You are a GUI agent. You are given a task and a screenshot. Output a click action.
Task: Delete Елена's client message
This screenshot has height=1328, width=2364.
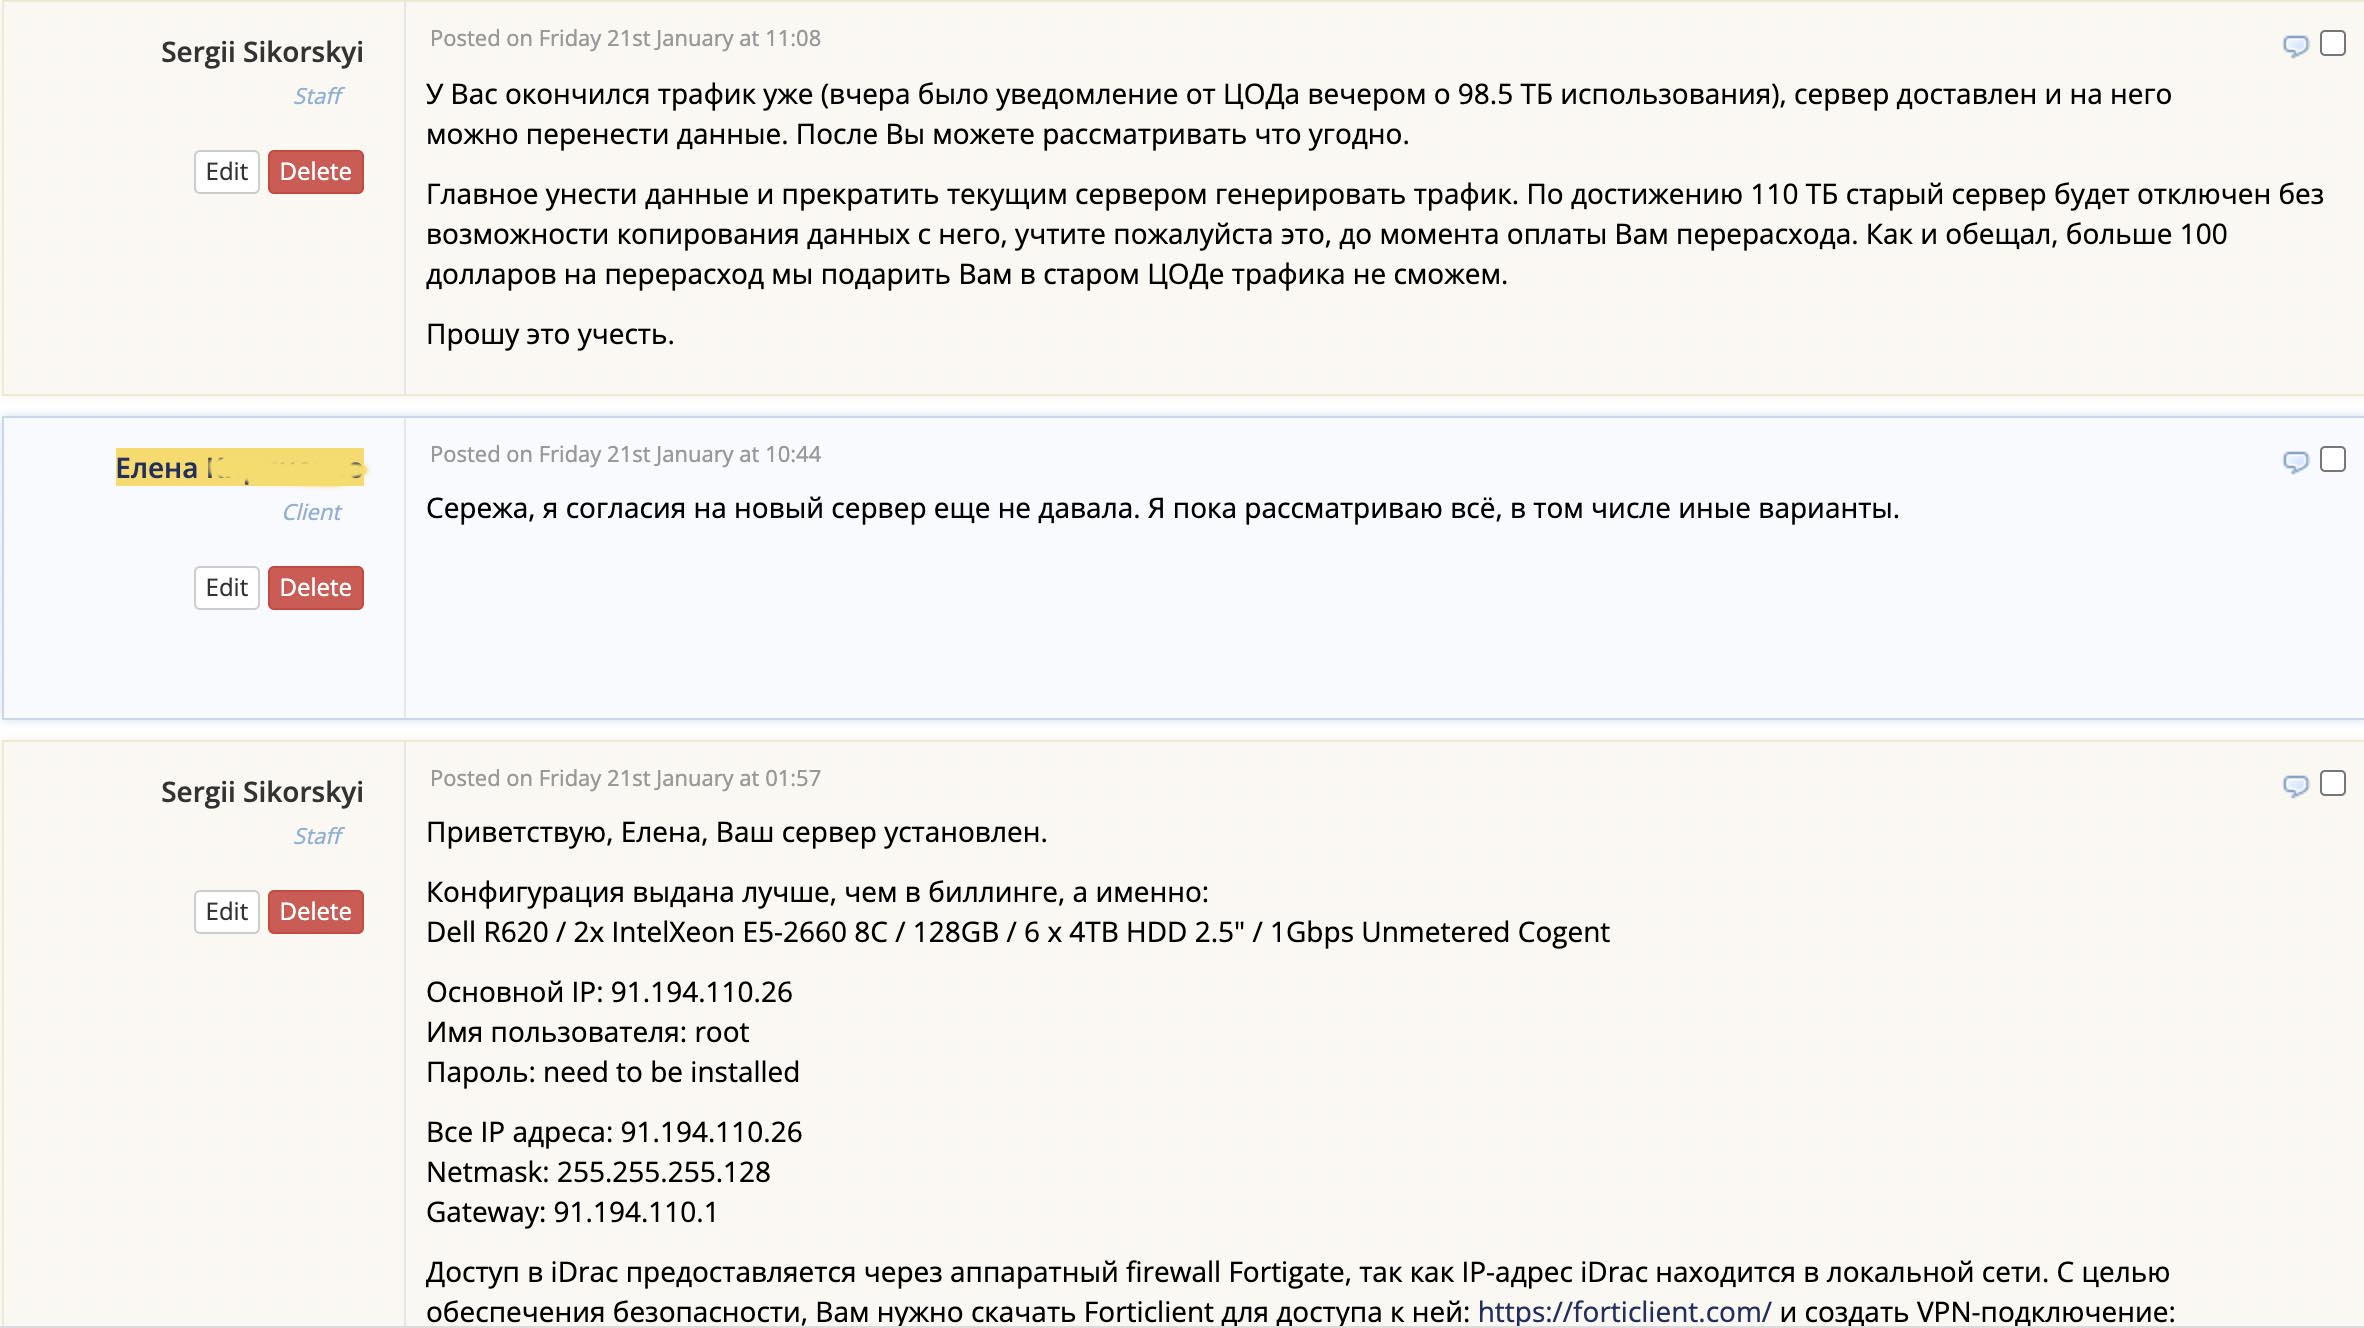coord(315,588)
